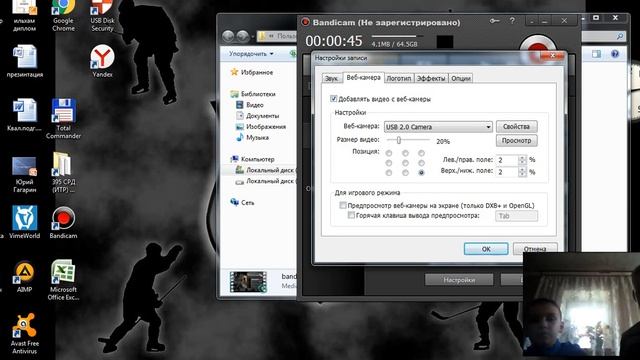Increase Верх./ниж. поле spinner value

pos(522,170)
